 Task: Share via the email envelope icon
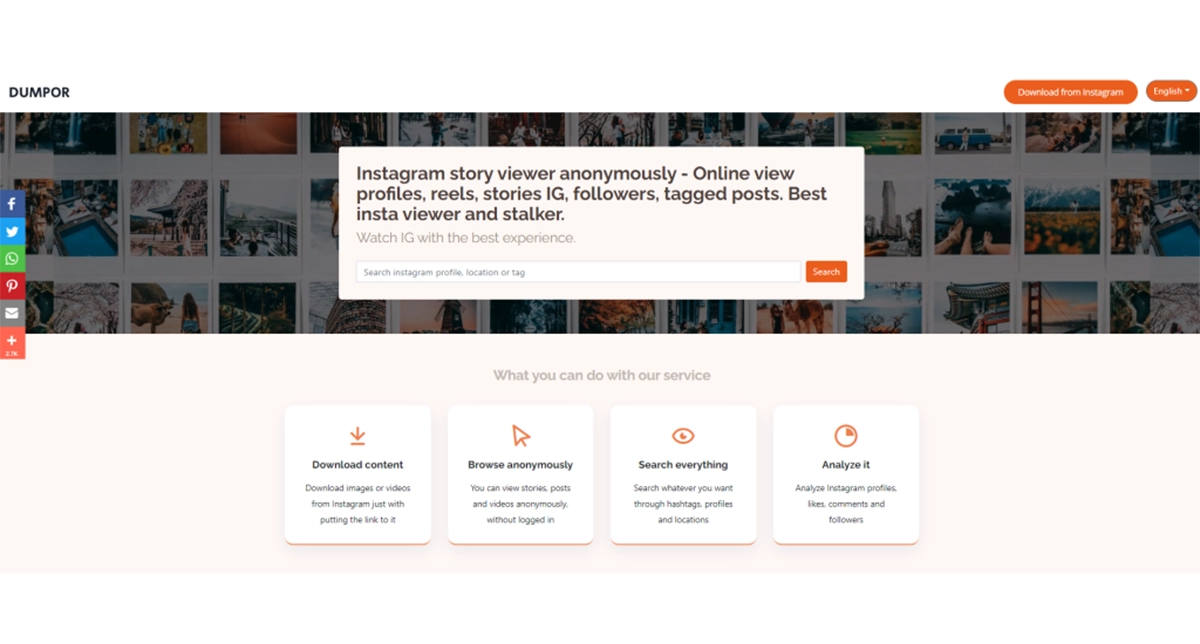(12, 313)
